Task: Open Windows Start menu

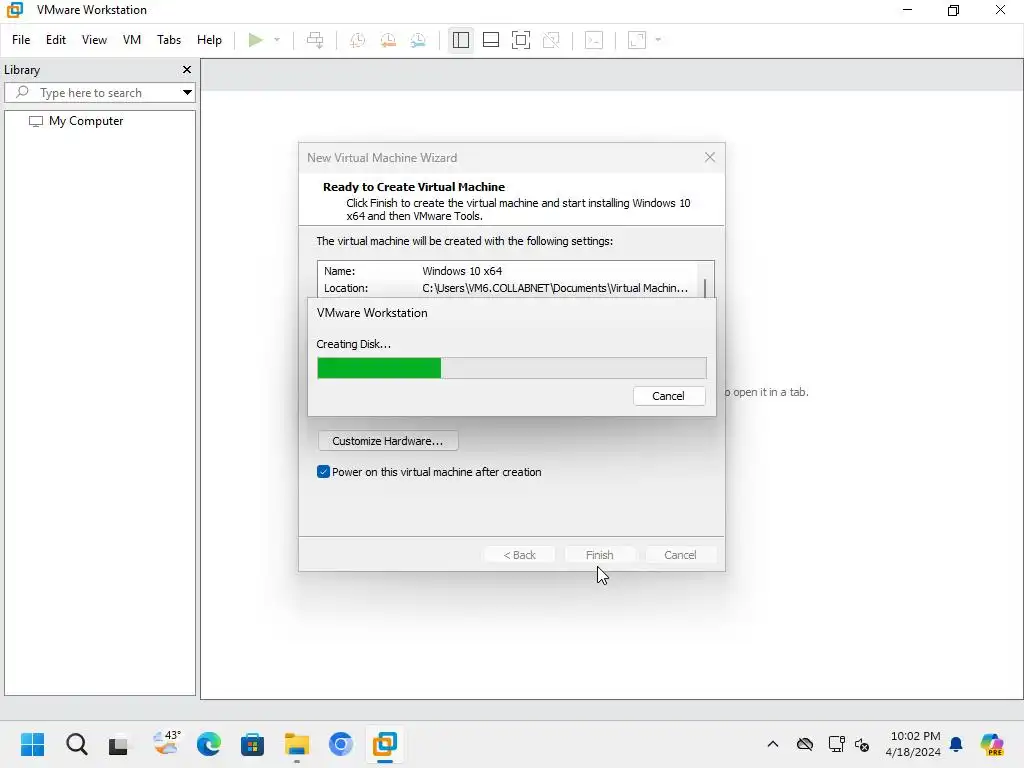Action: (32, 744)
